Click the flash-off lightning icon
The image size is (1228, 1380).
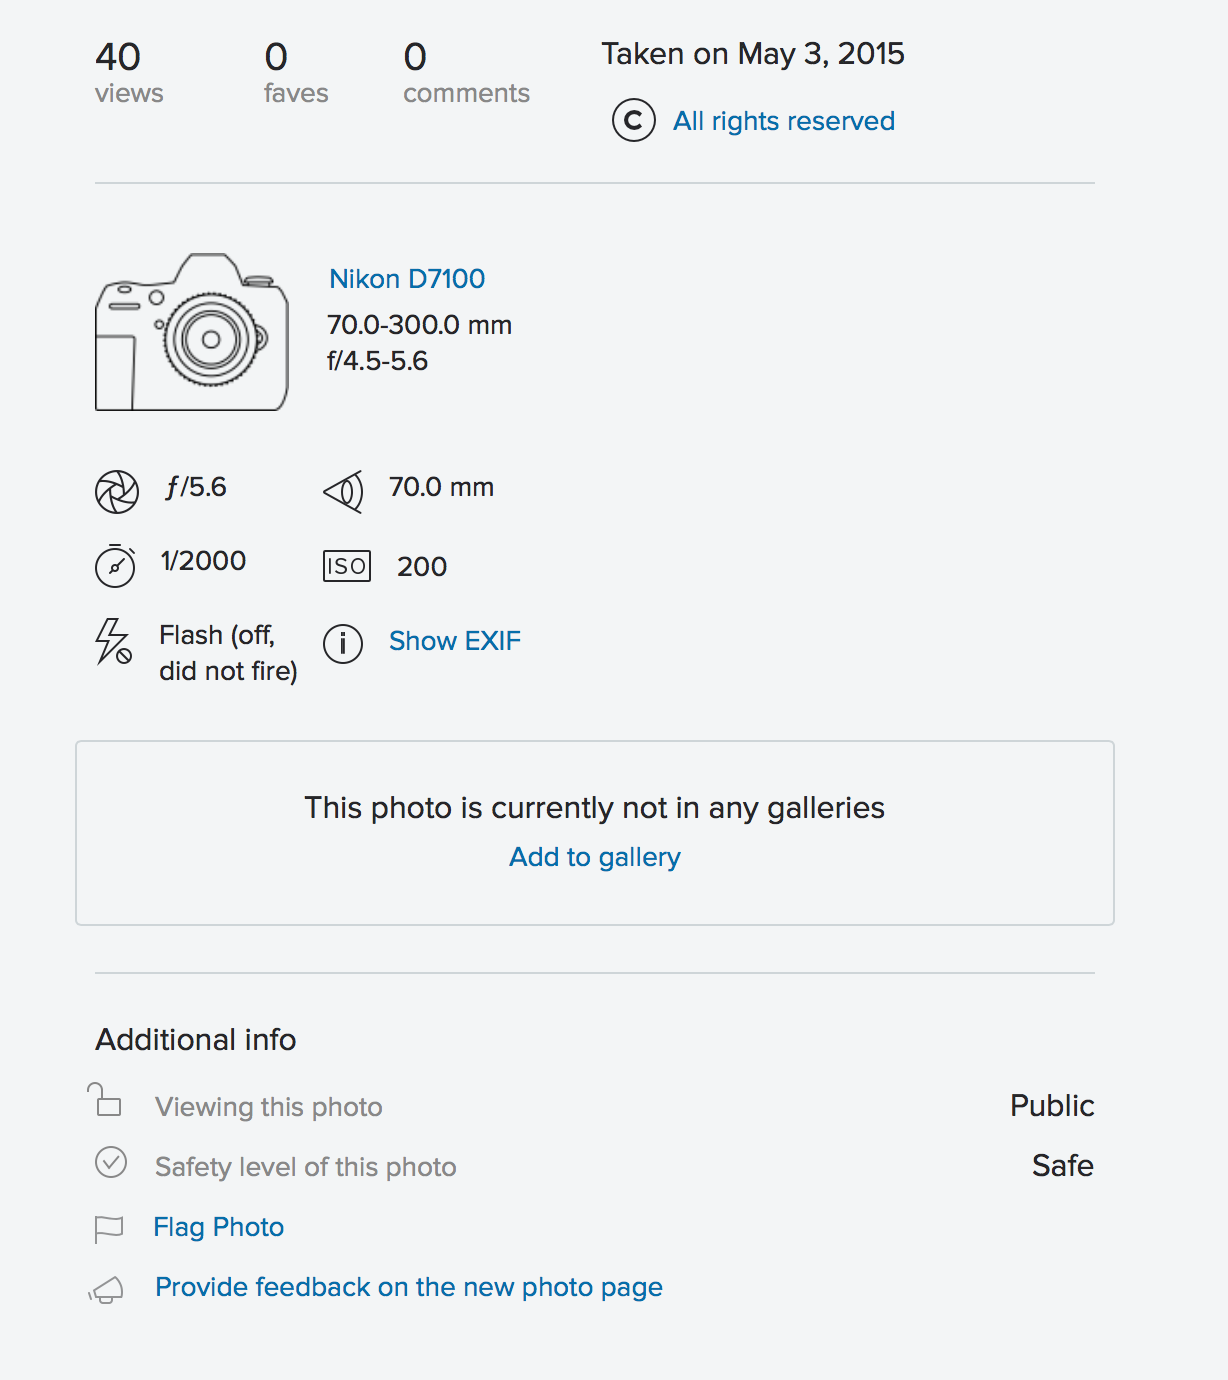point(113,641)
